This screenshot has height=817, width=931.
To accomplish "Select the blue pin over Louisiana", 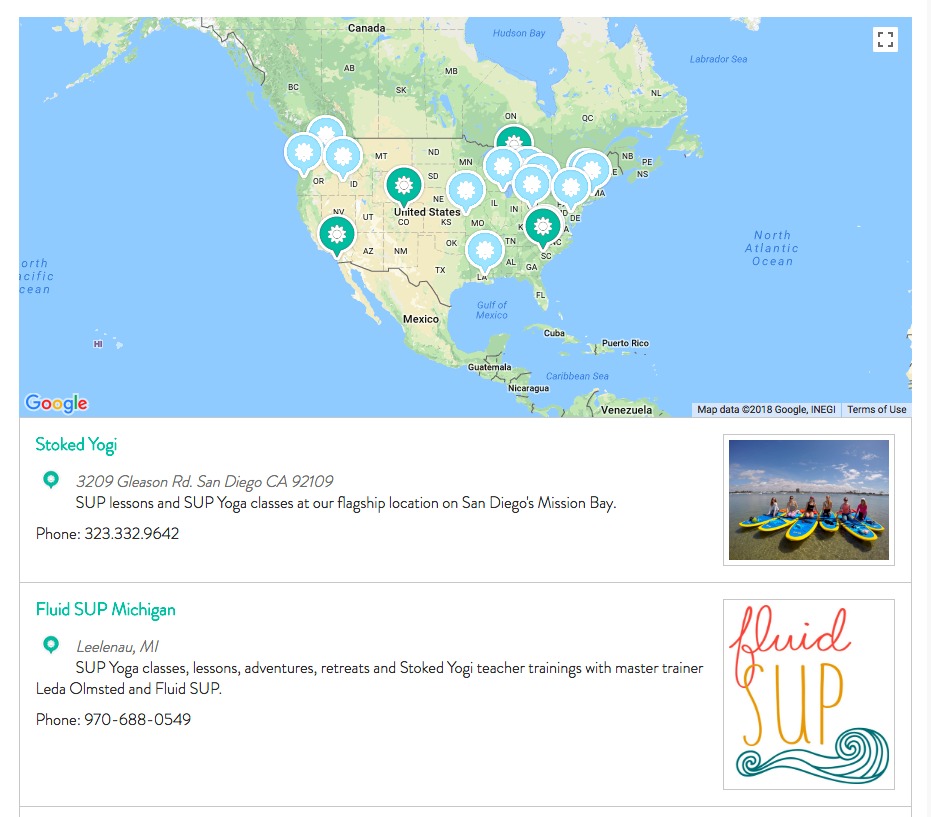I will 484,252.
